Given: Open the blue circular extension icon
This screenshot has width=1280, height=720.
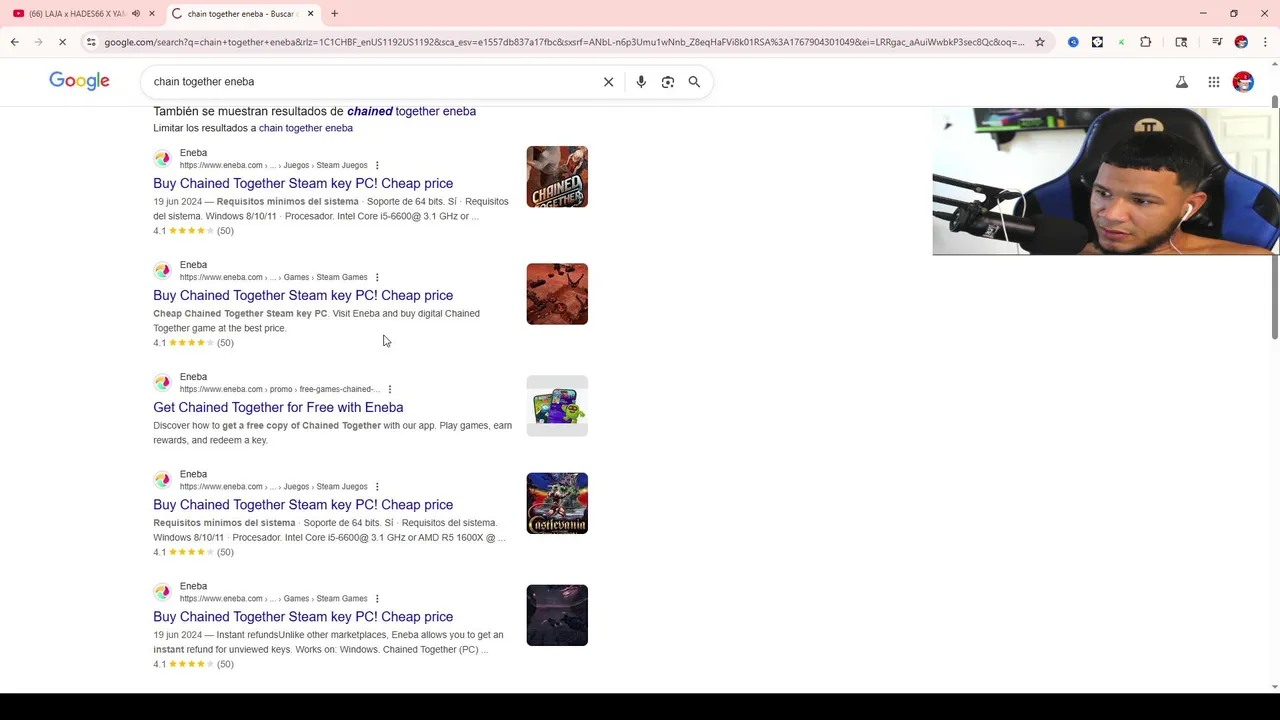Looking at the screenshot, I should [x=1073, y=42].
